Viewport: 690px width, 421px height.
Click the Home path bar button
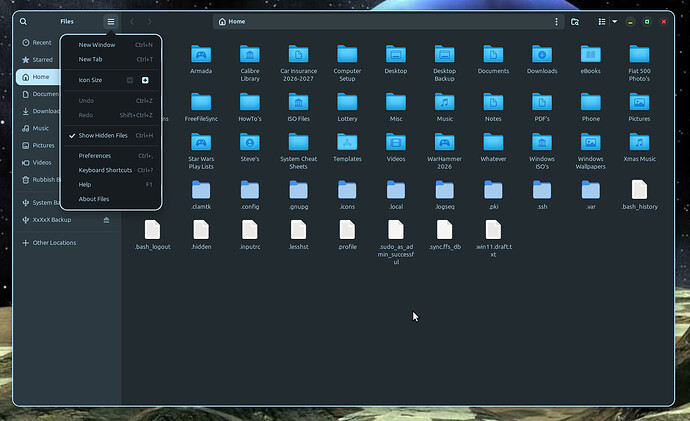(232, 21)
